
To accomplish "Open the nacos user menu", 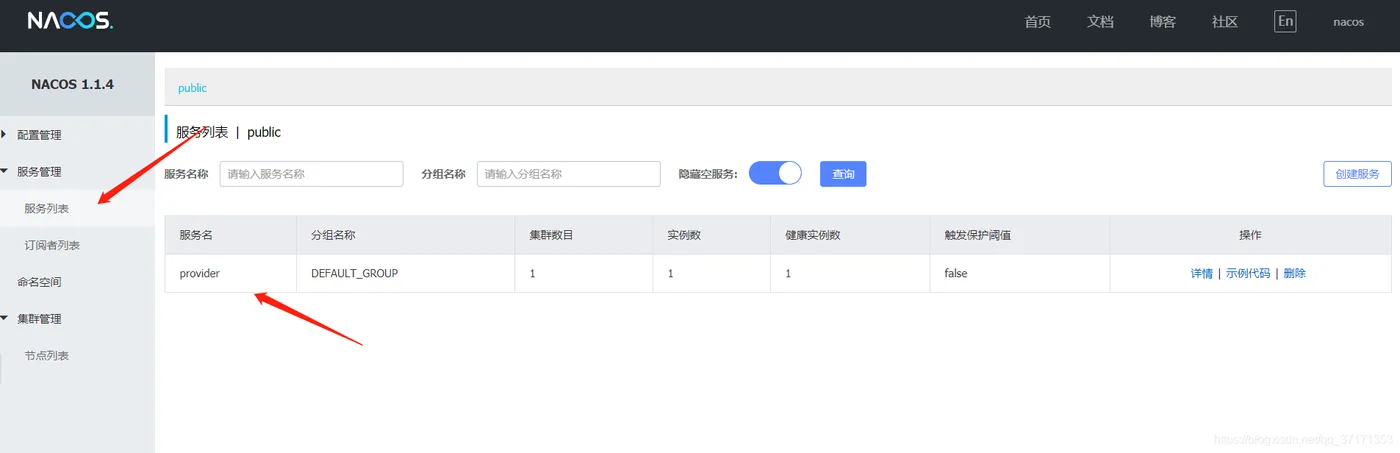I will pyautogui.click(x=1348, y=22).
